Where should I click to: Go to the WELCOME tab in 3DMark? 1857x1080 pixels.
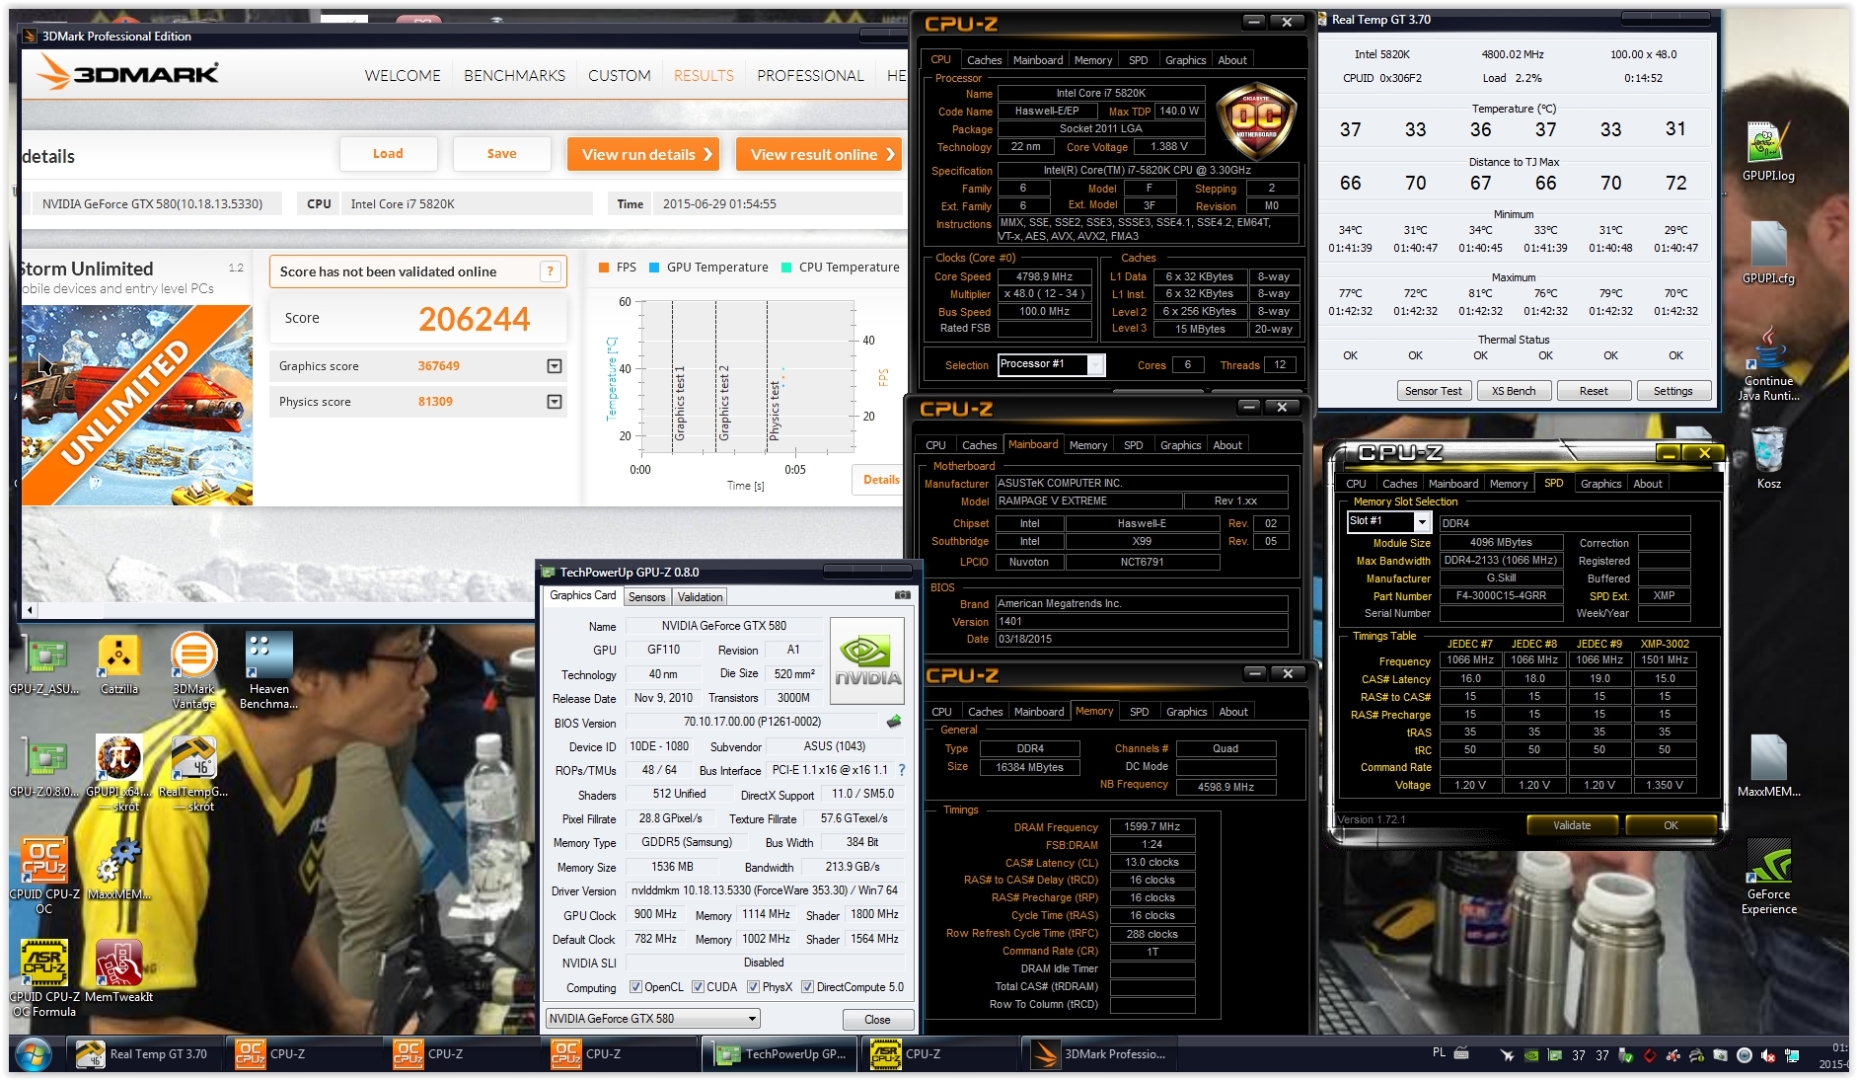click(x=402, y=75)
